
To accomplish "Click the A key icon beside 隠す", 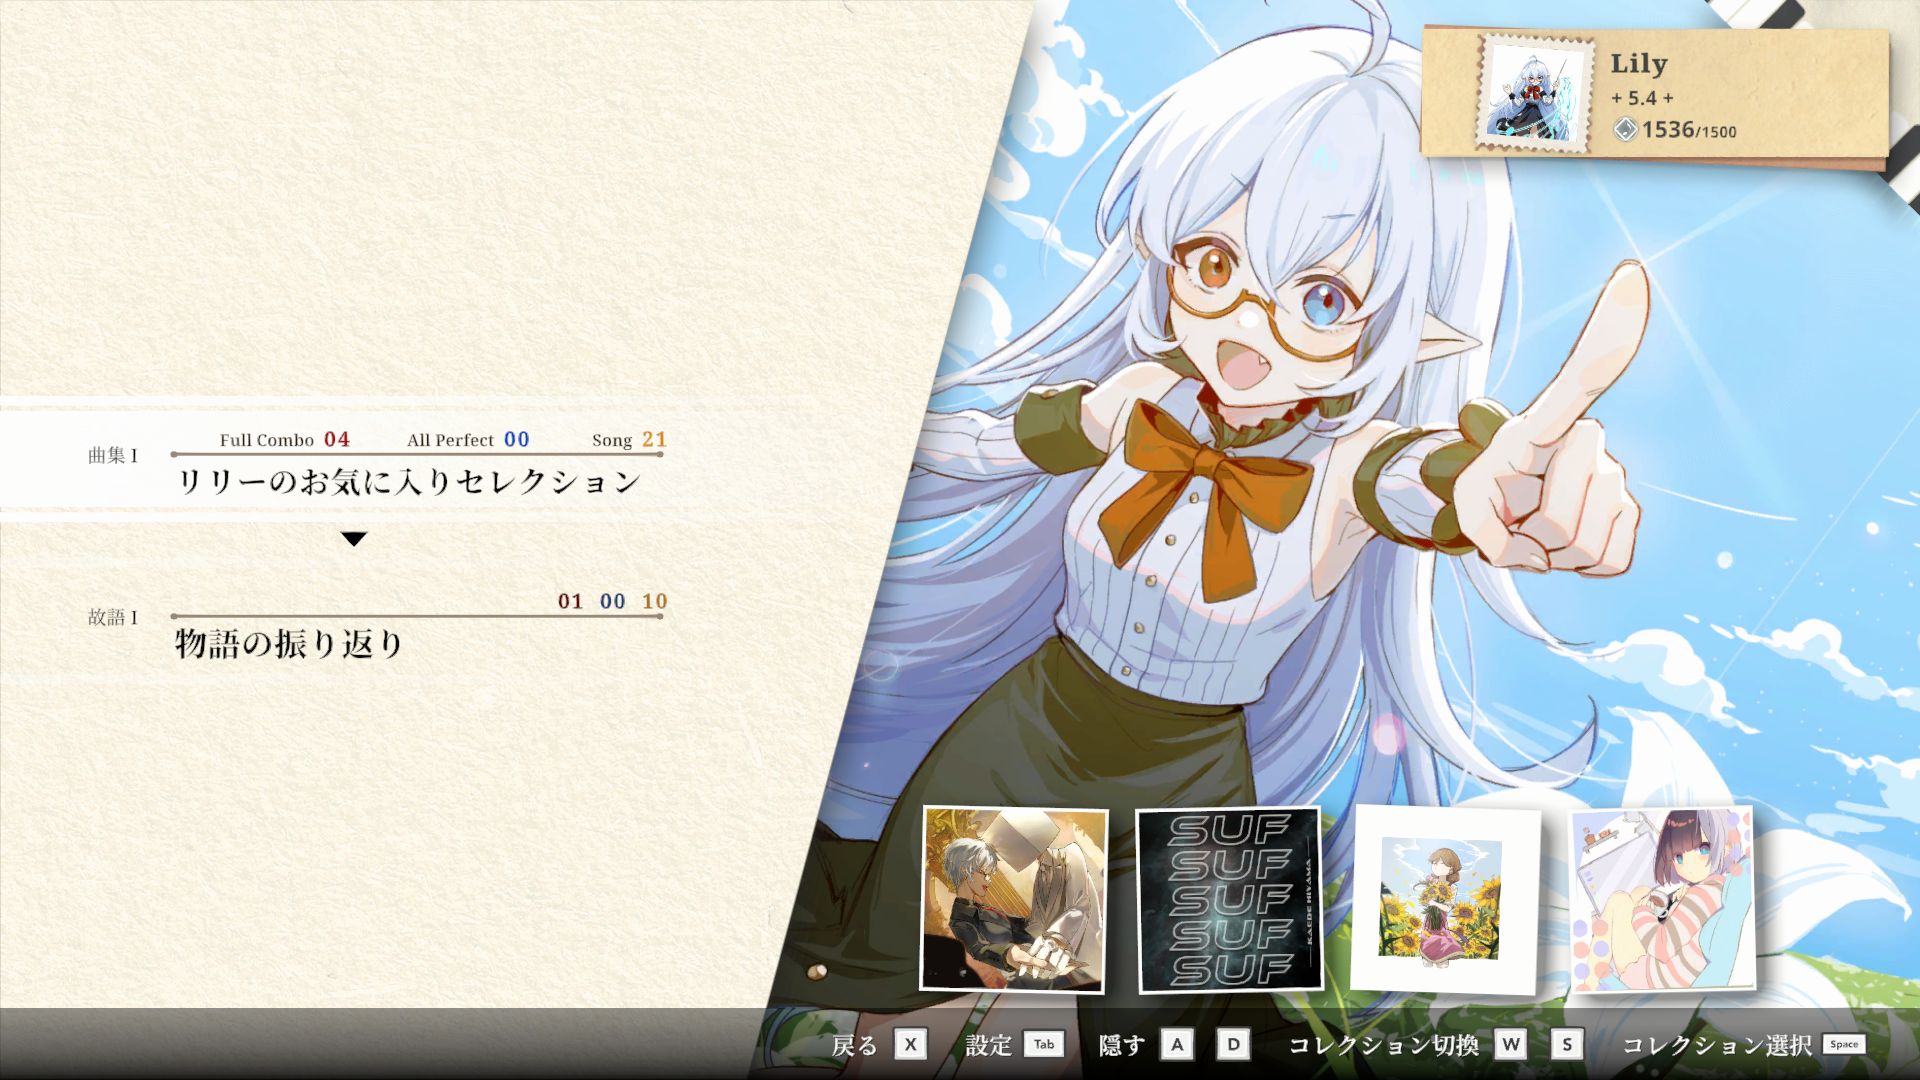I will [x=1177, y=1044].
